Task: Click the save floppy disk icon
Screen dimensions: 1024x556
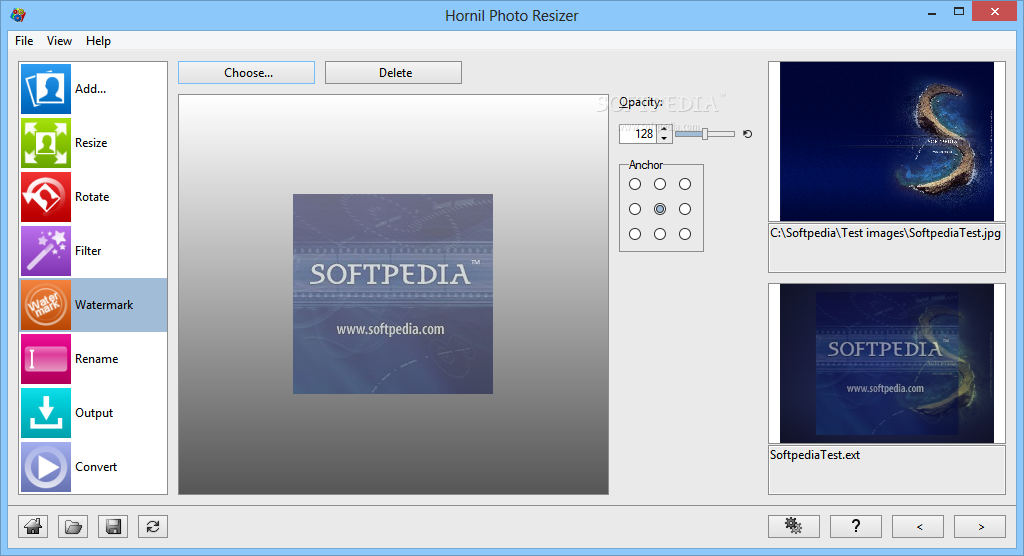Action: pos(113,527)
